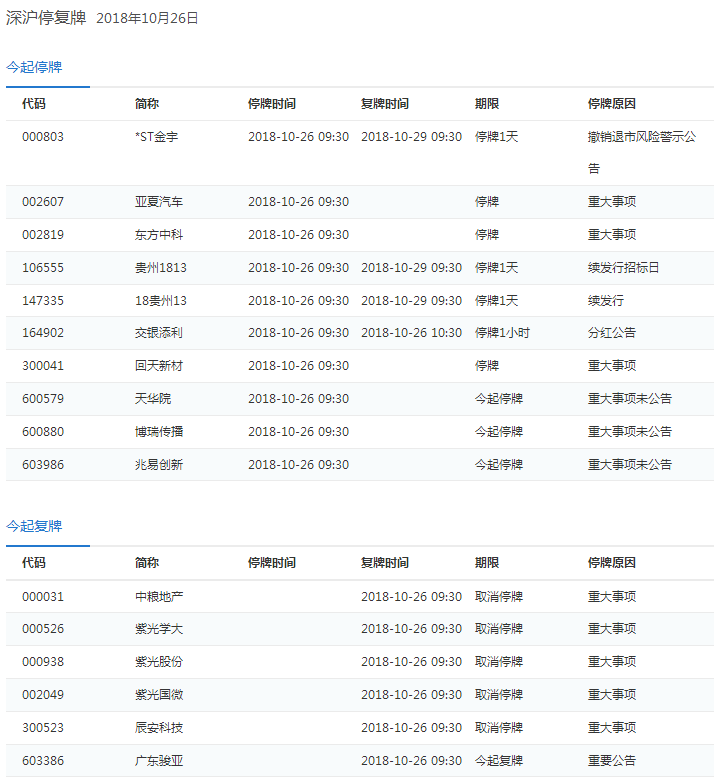Open stock code 000938
This screenshot has width=714, height=778.
click(x=42, y=662)
